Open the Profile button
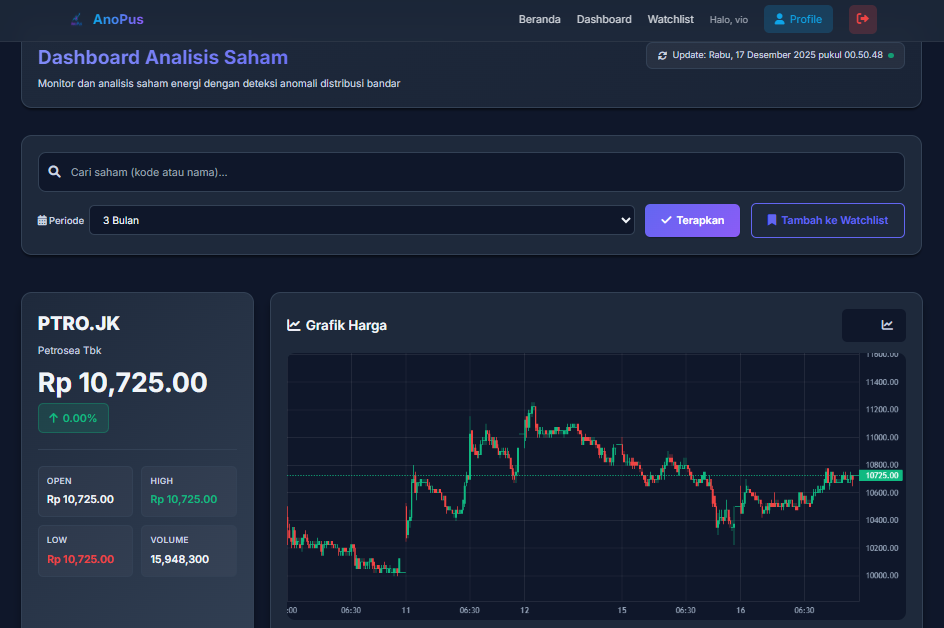The width and height of the screenshot is (944, 628). click(x=797, y=19)
